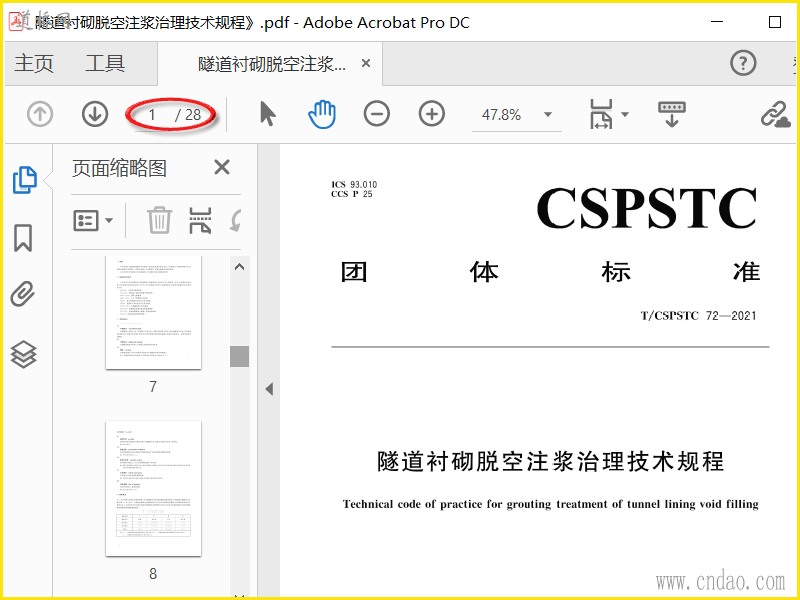
Task: Click the fit-width page view icon
Action: 601,114
